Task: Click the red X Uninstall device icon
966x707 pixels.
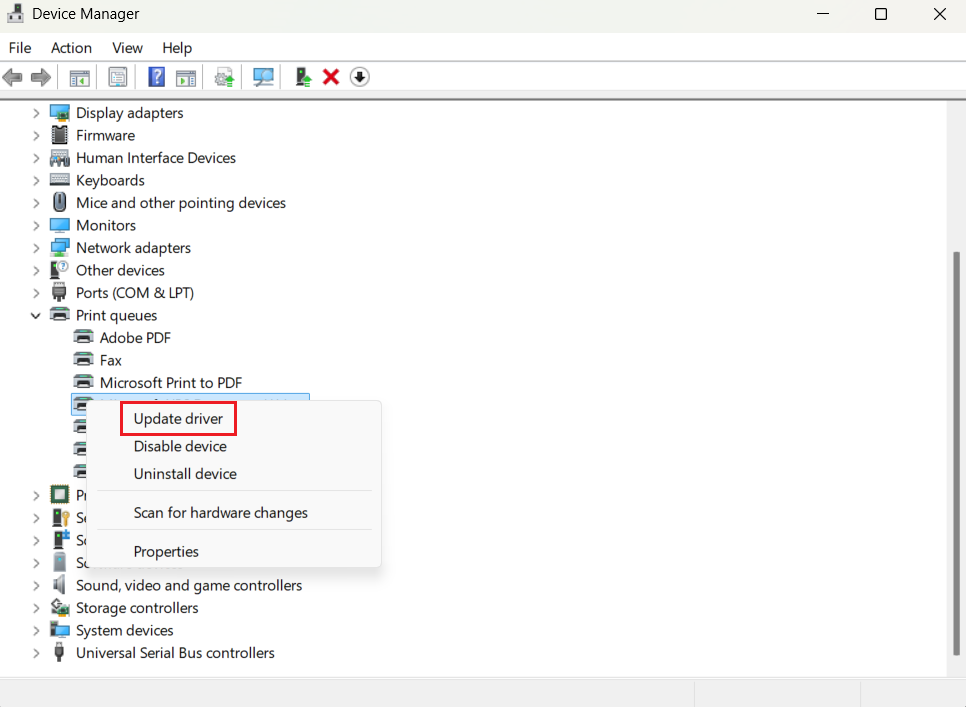Action: (331, 77)
